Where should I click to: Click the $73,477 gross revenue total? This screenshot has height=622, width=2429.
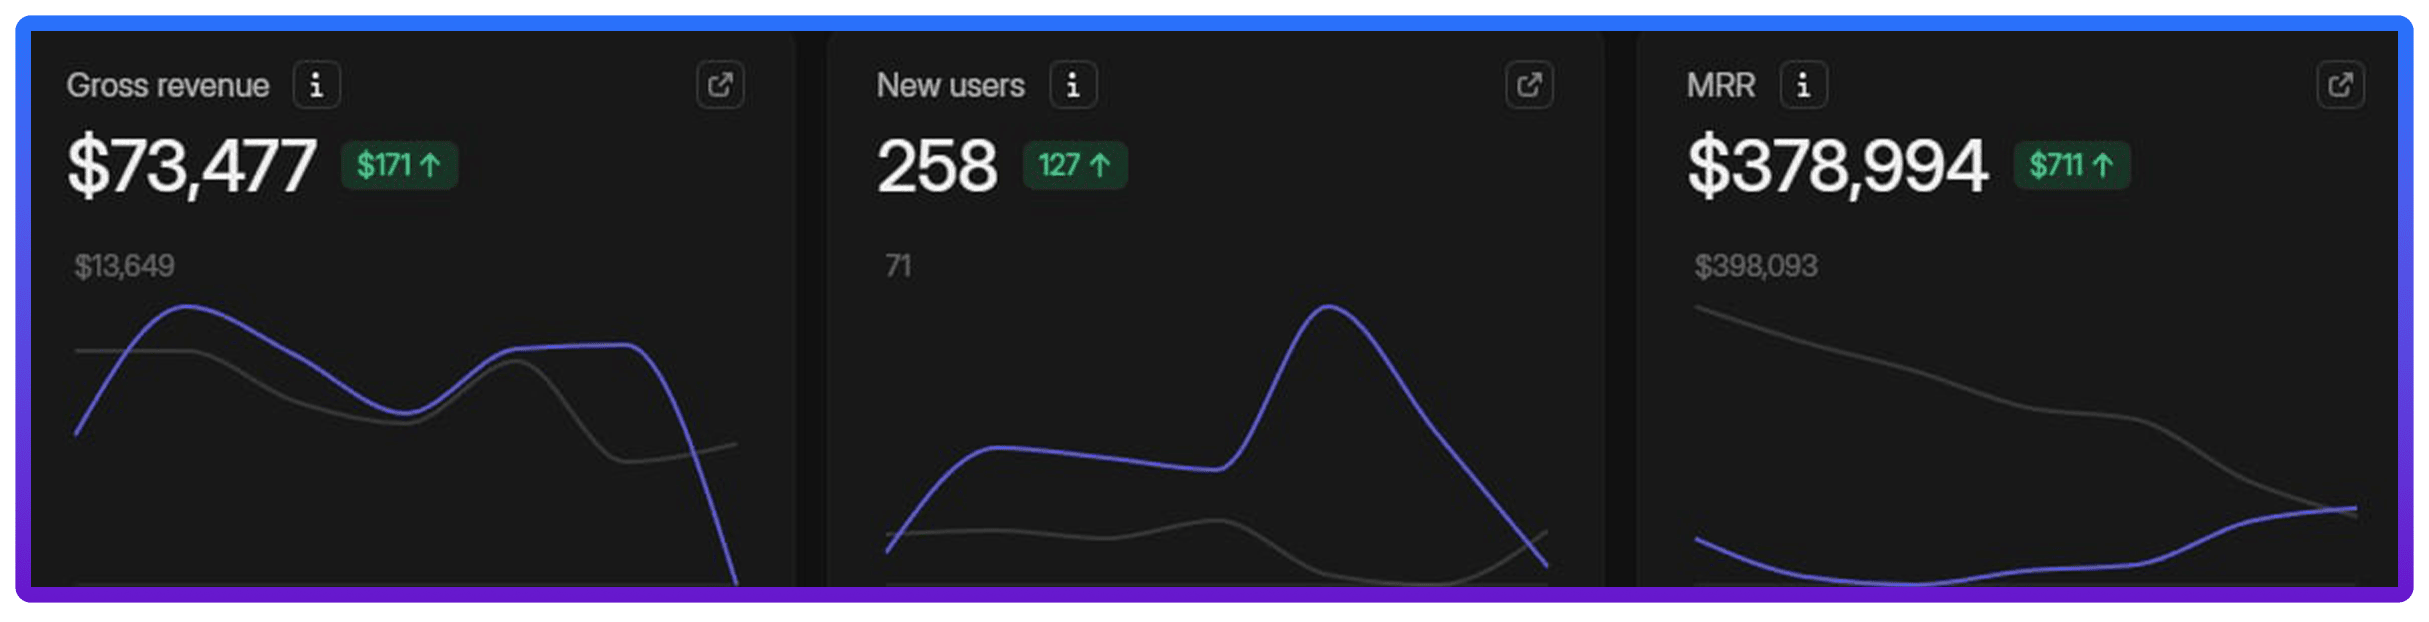tap(192, 166)
